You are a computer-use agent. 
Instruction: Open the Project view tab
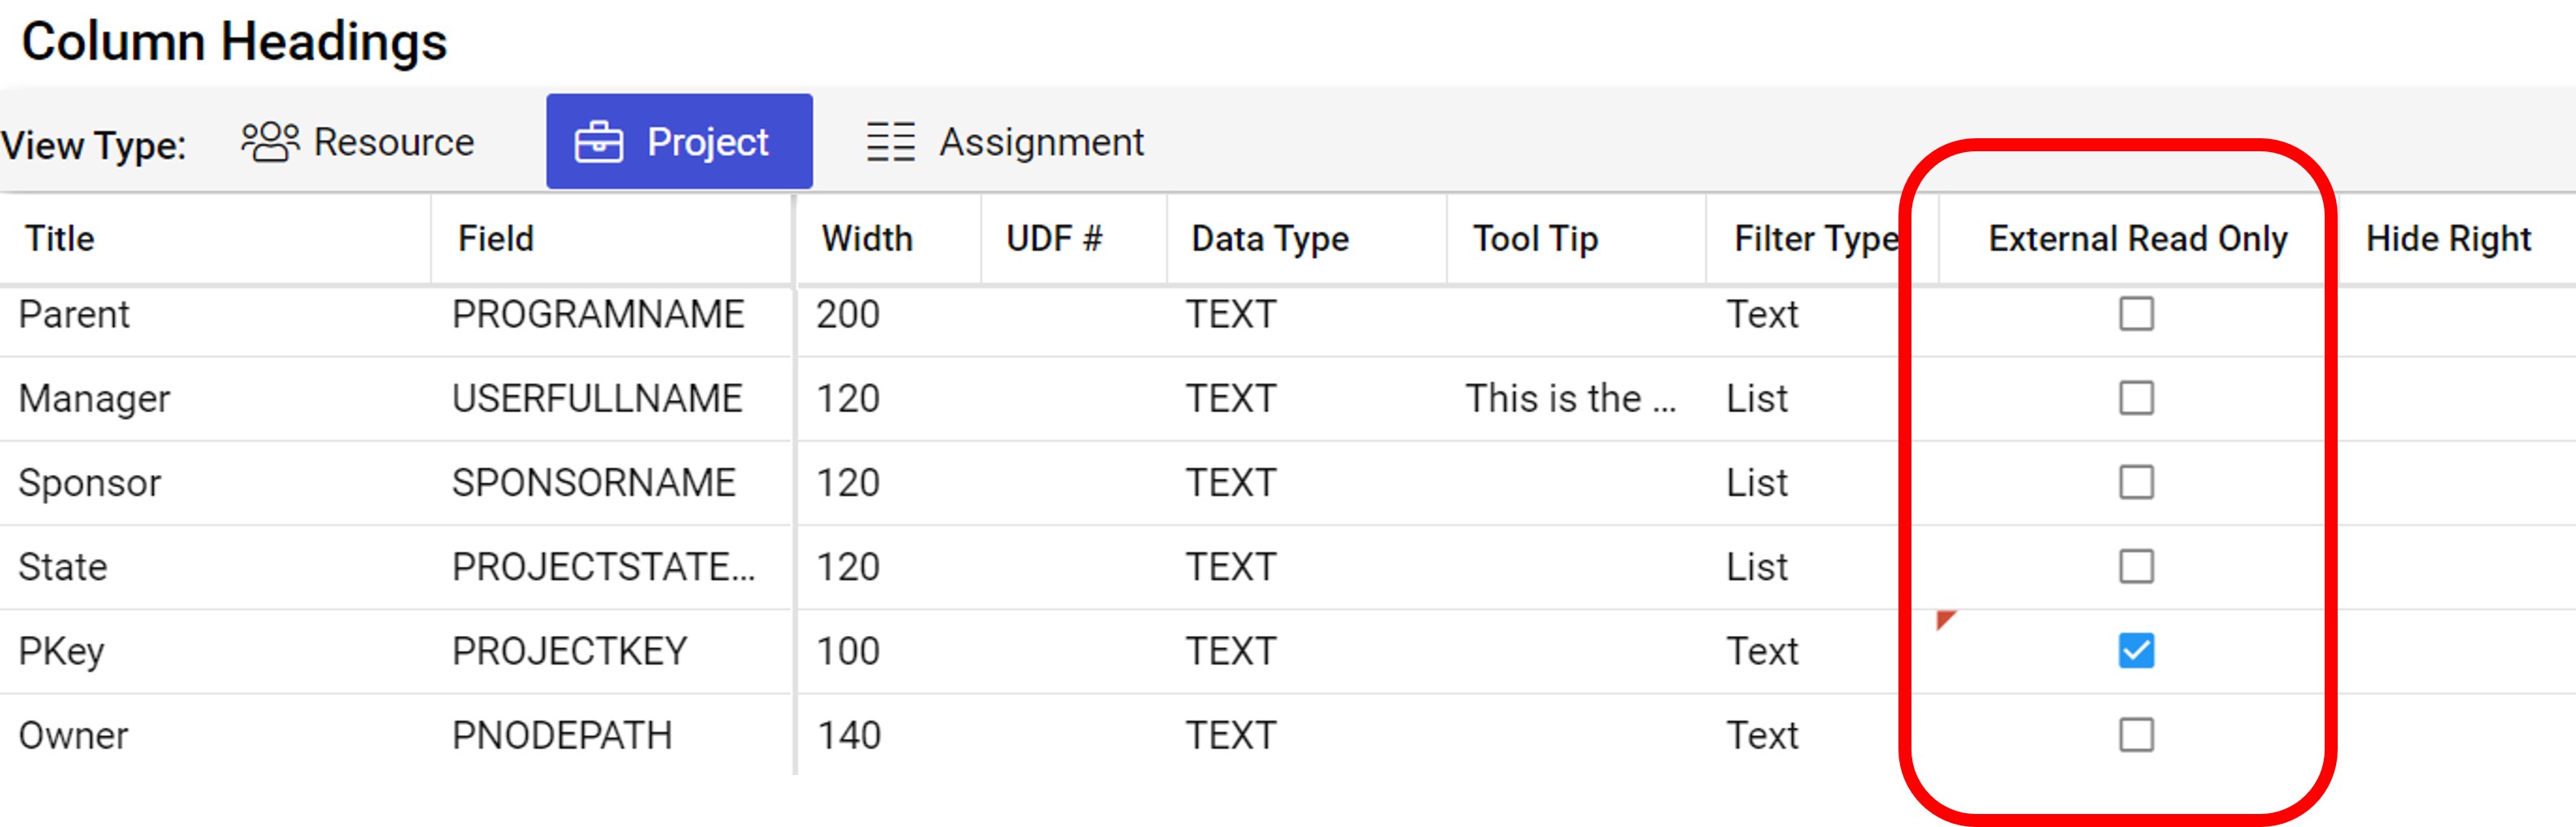(x=680, y=140)
